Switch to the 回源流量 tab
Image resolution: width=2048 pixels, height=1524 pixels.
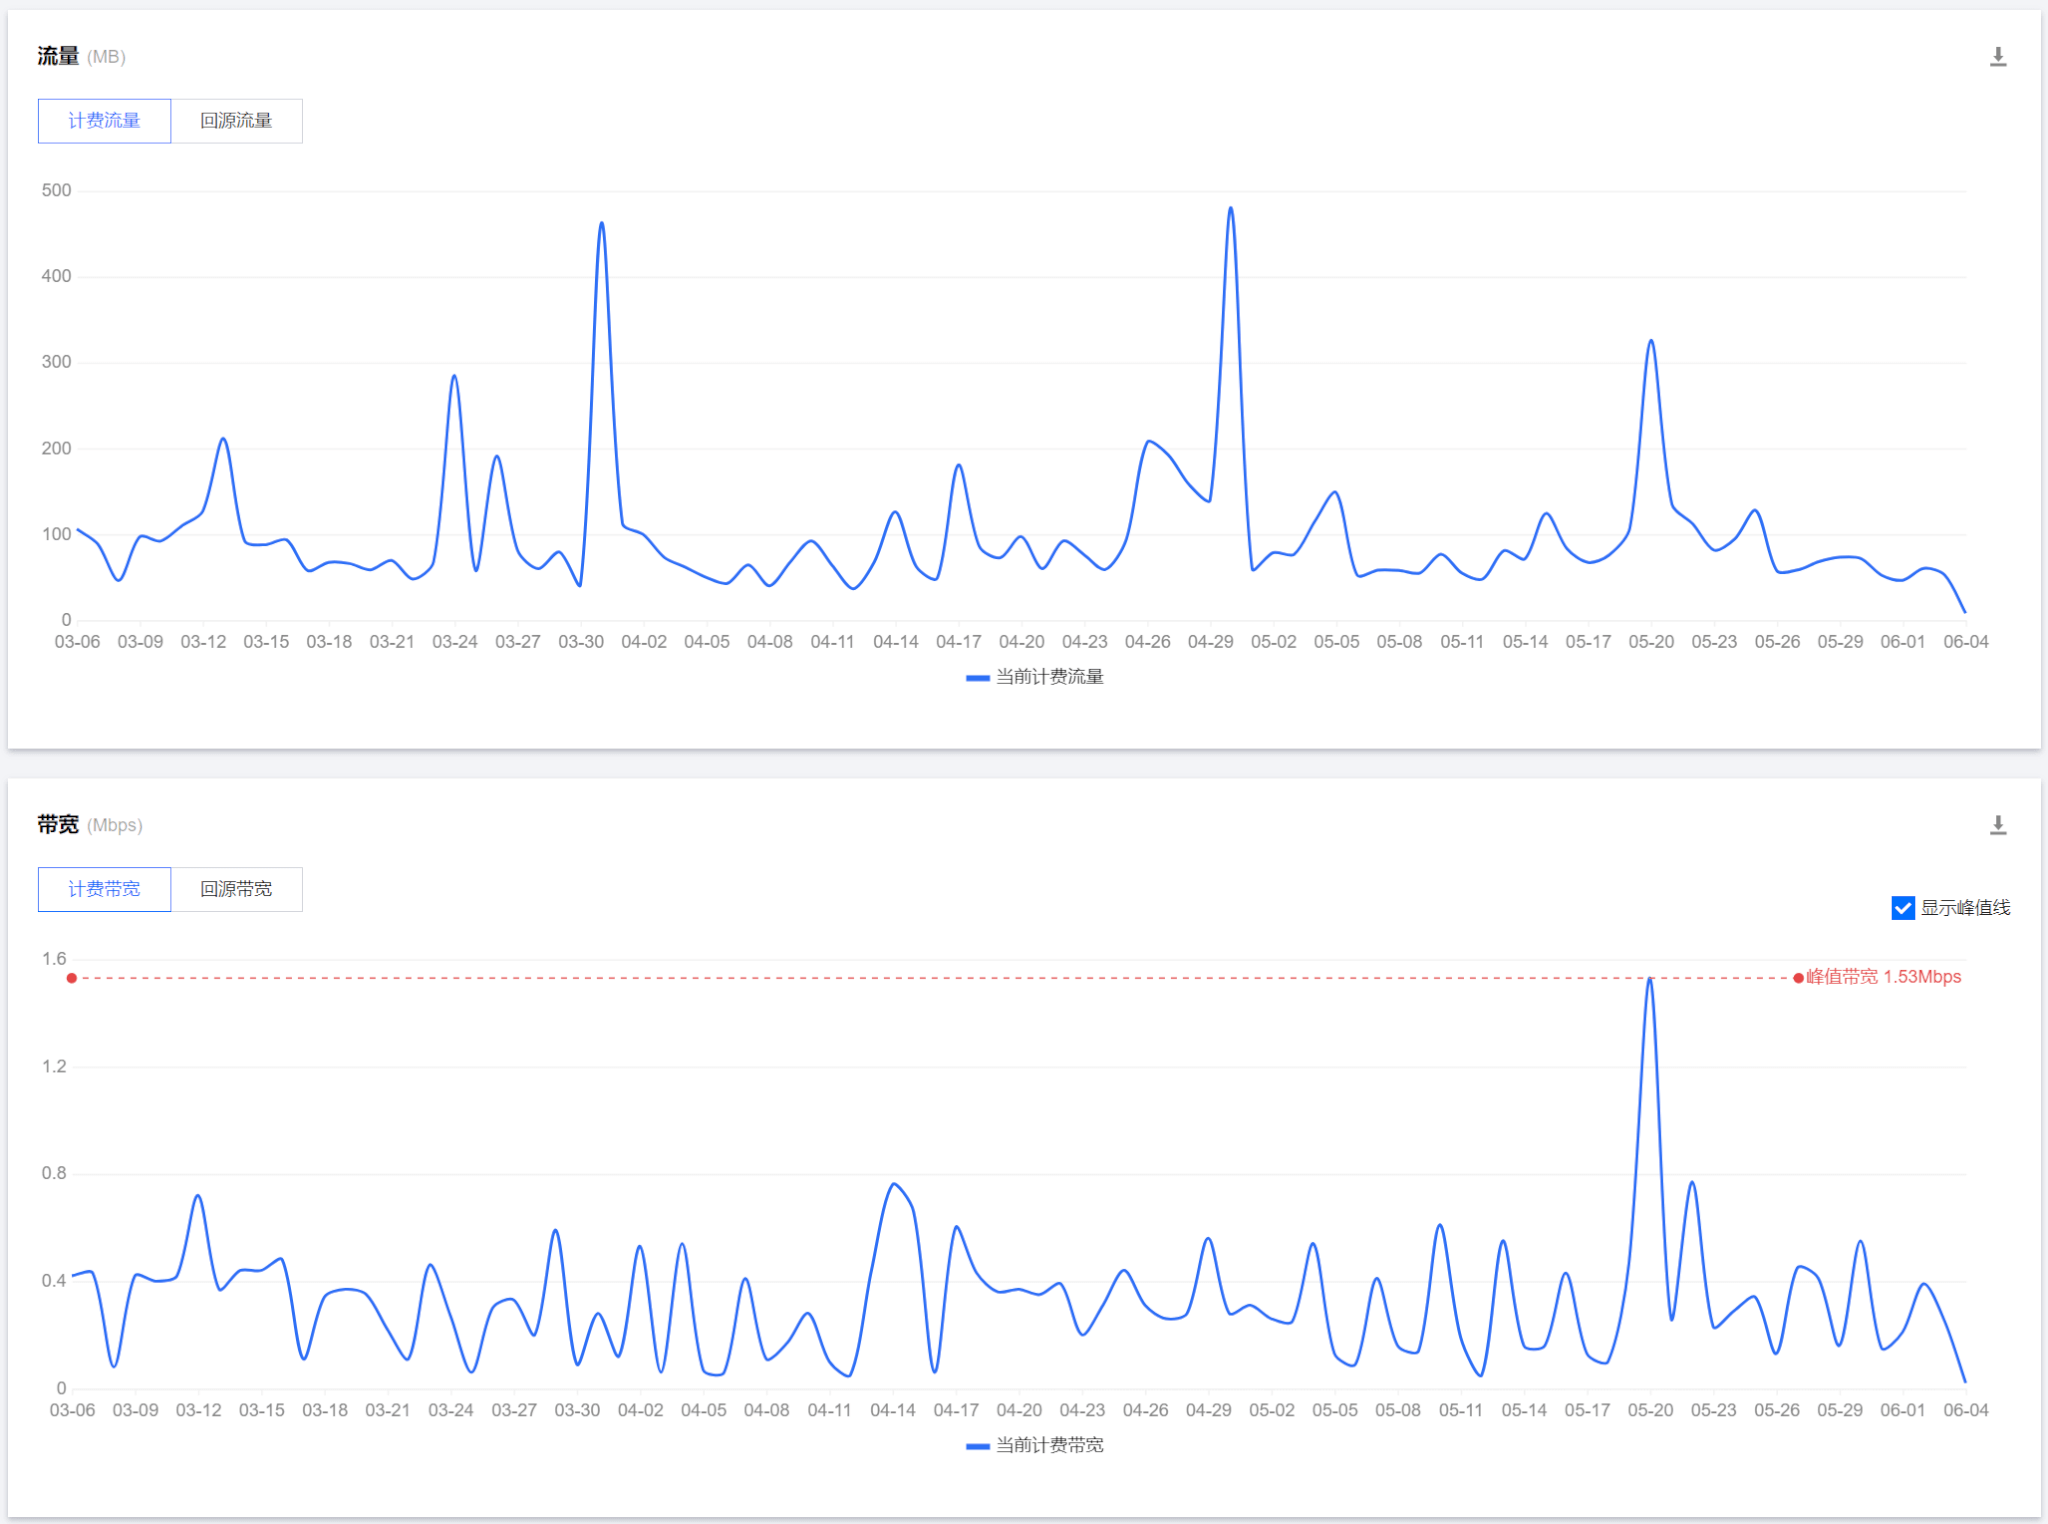(236, 121)
